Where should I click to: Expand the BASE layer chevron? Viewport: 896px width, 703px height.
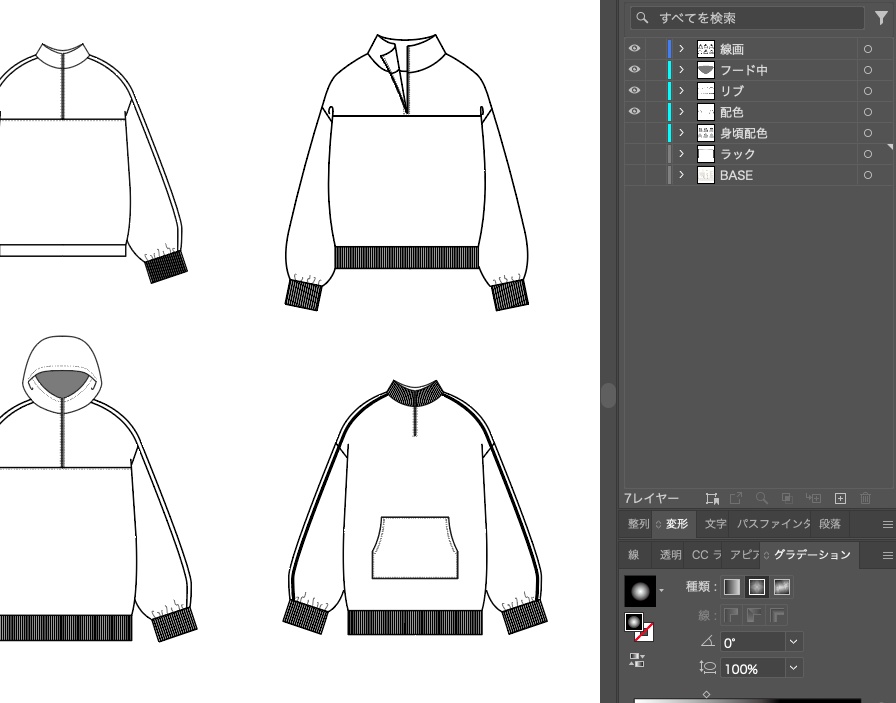pos(681,175)
